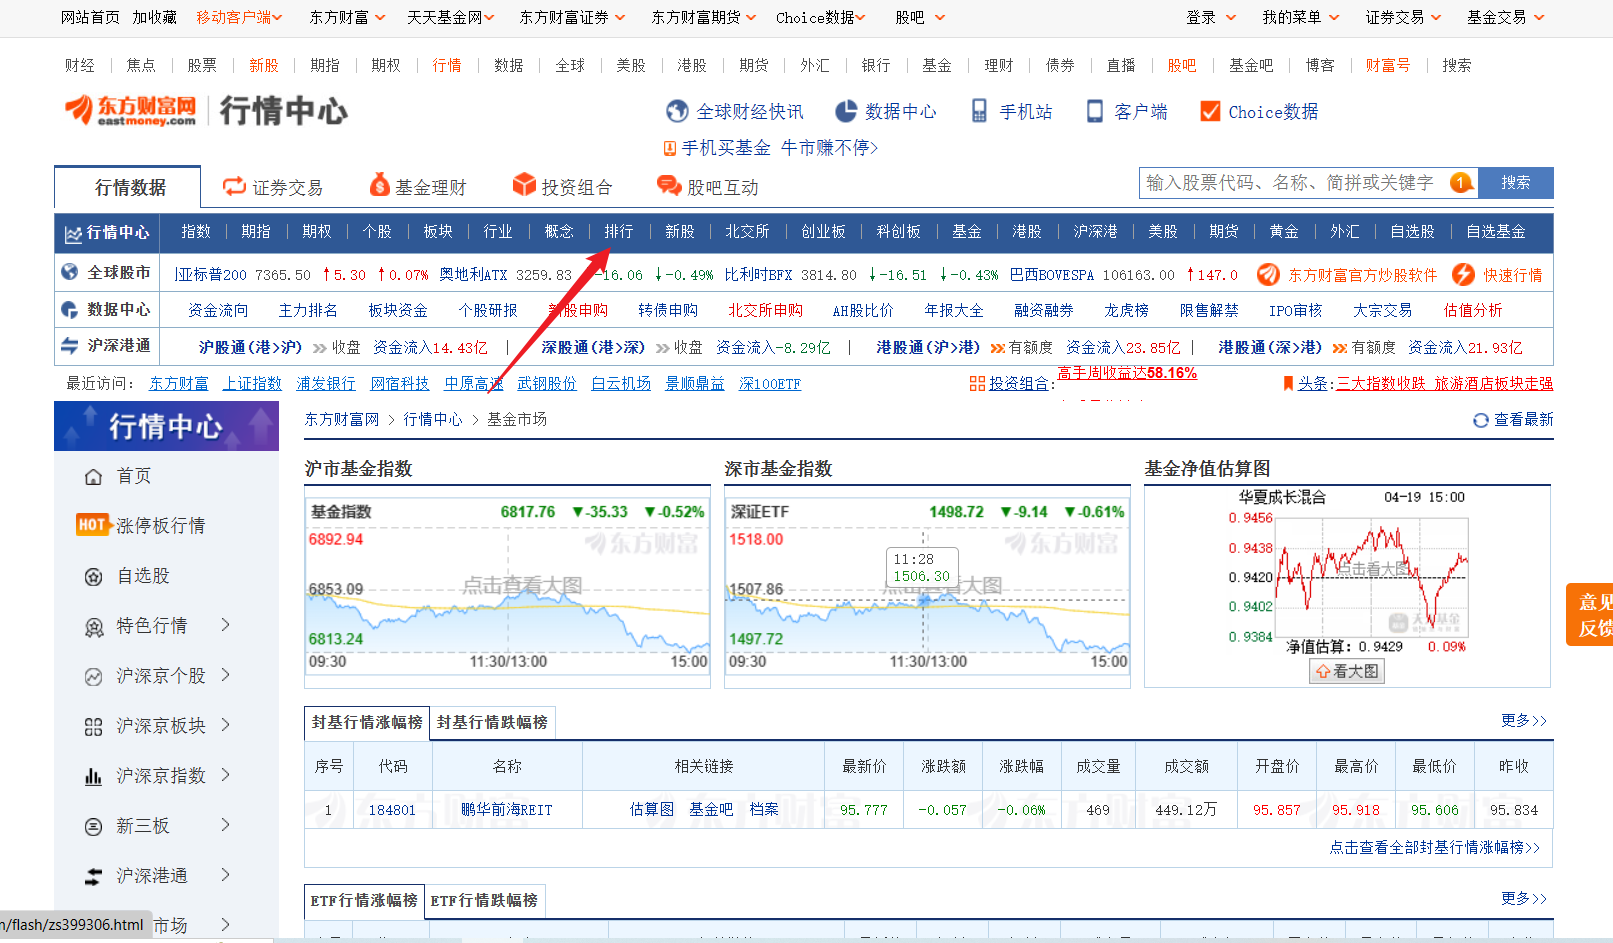Open the 新三板 icon in sidebar
1613x943 pixels.
[x=93, y=826]
